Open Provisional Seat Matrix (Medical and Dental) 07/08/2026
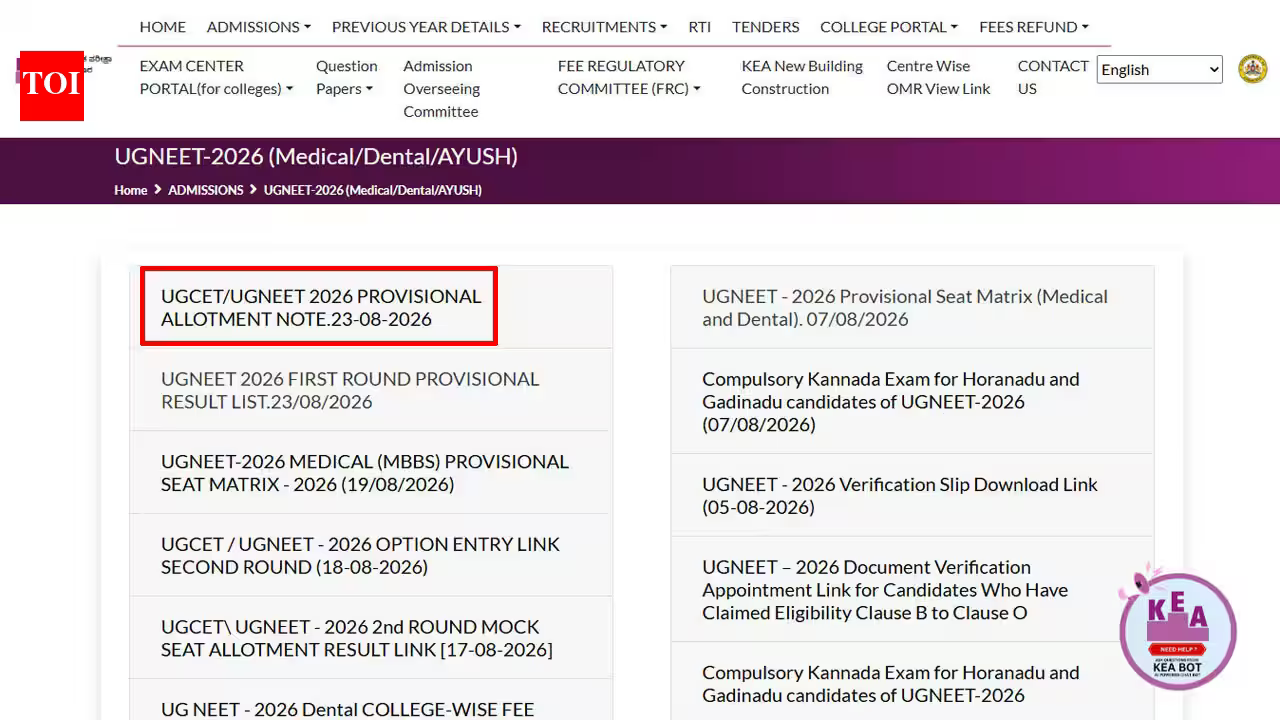This screenshot has width=1280, height=720. click(x=905, y=308)
